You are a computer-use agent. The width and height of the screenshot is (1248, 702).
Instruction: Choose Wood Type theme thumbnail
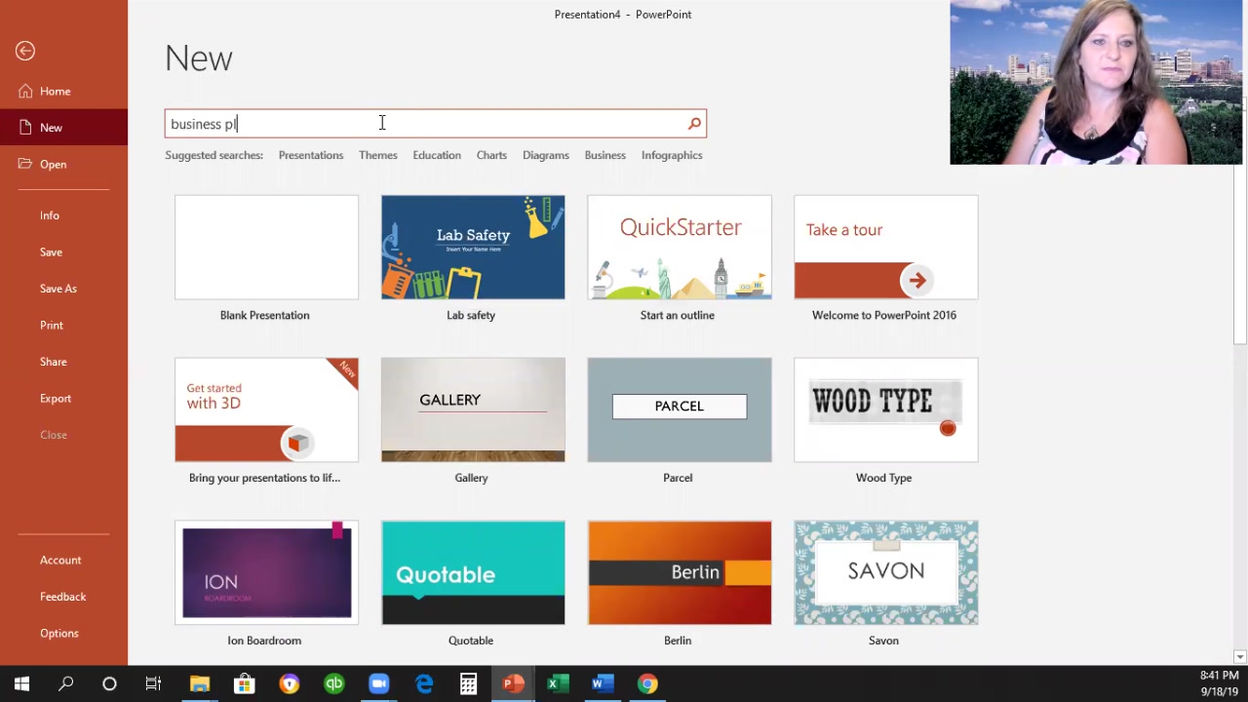(886, 410)
